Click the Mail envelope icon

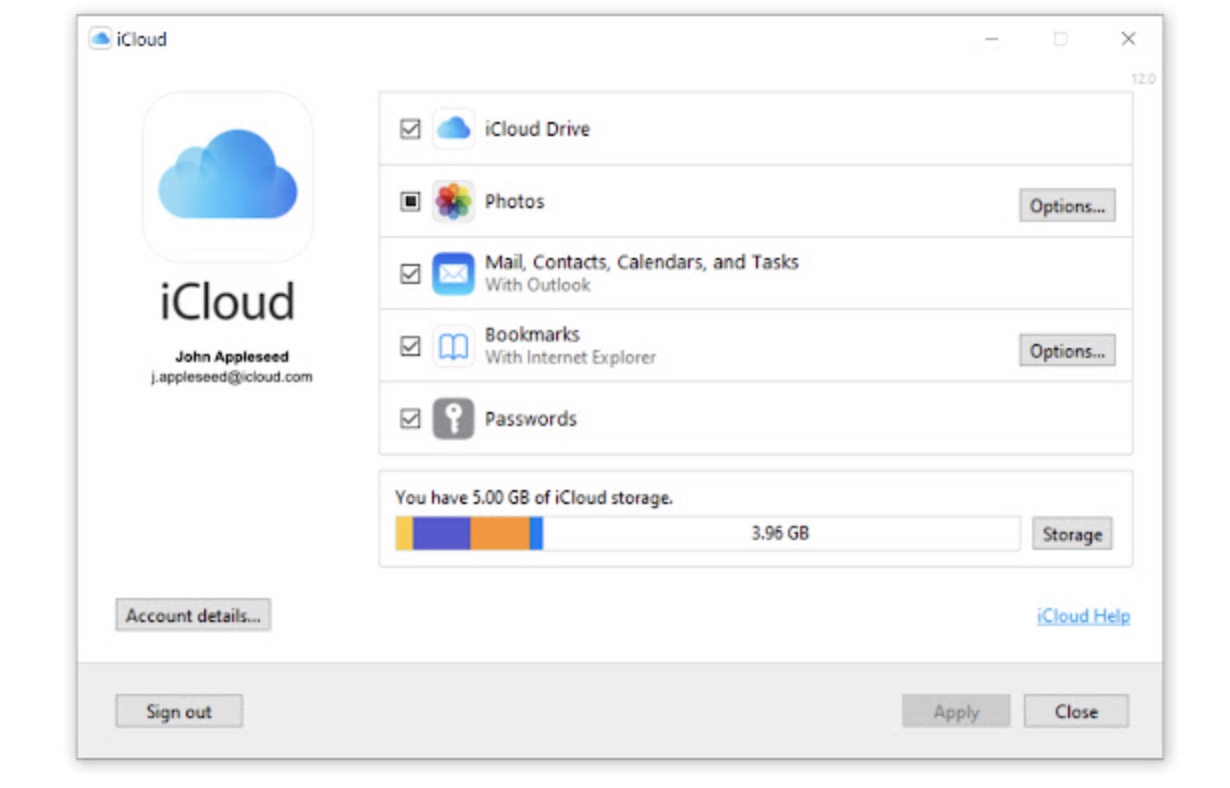[x=453, y=274]
